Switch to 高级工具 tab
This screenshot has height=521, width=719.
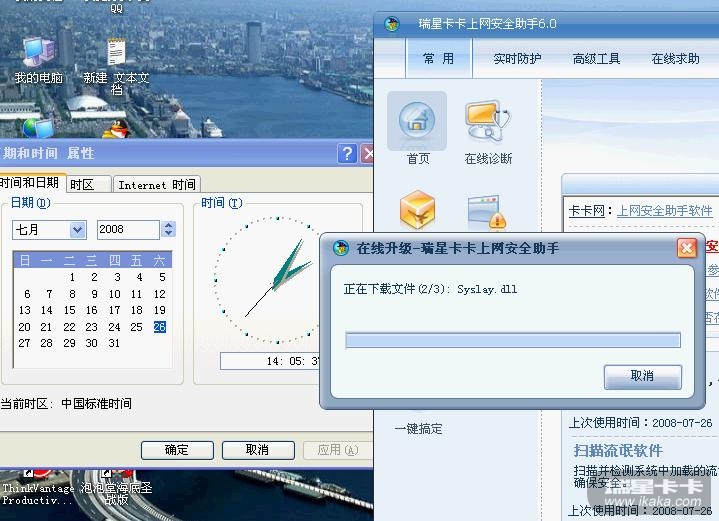click(596, 59)
